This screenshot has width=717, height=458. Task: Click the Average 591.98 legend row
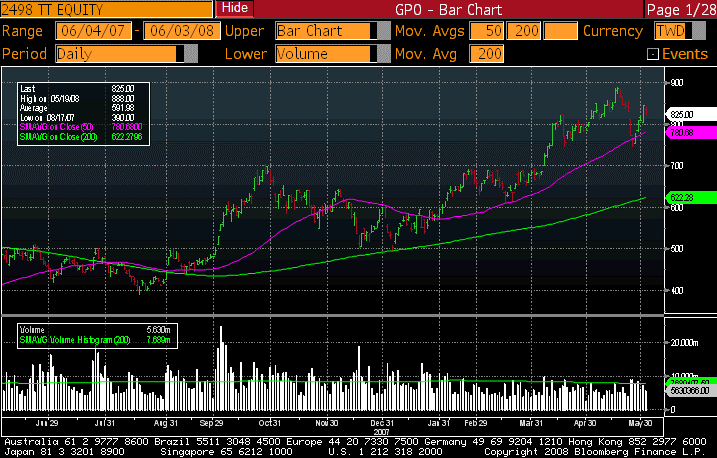77,108
